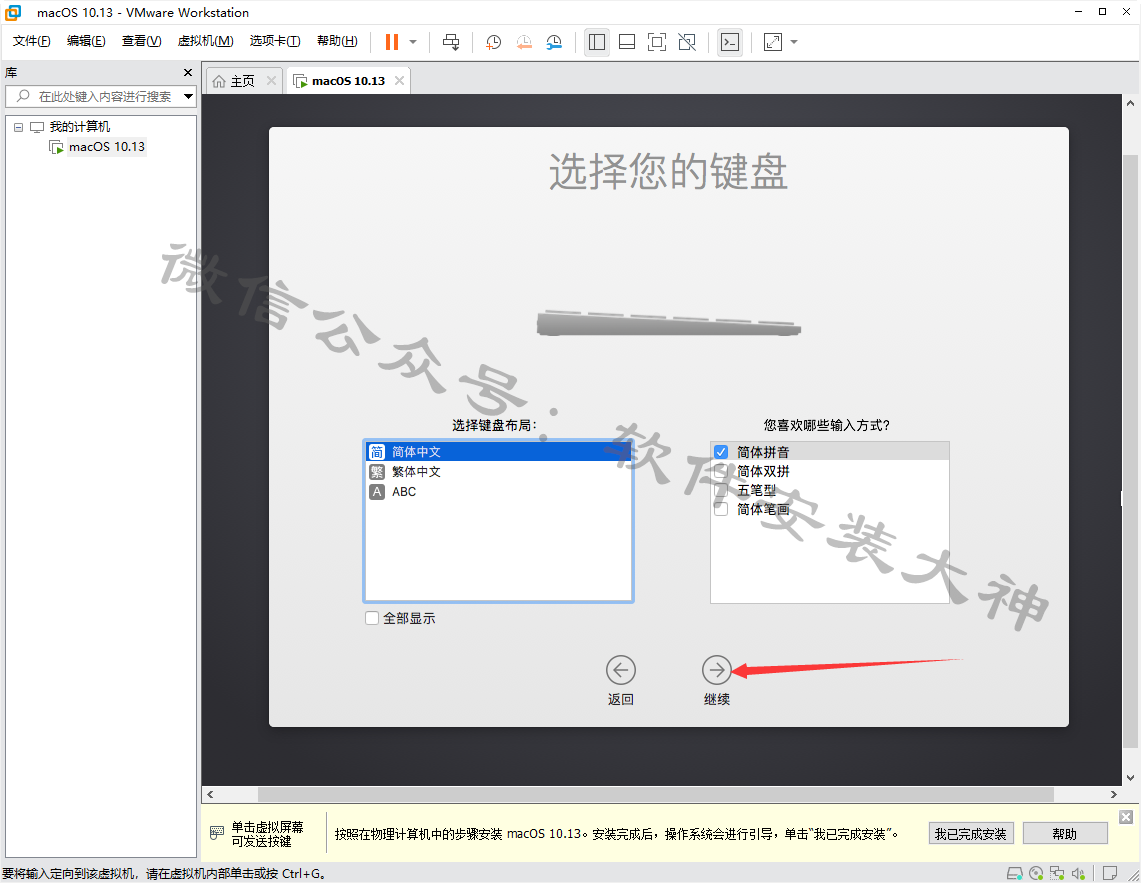Take a snapshot of this virtual machine

click(493, 42)
